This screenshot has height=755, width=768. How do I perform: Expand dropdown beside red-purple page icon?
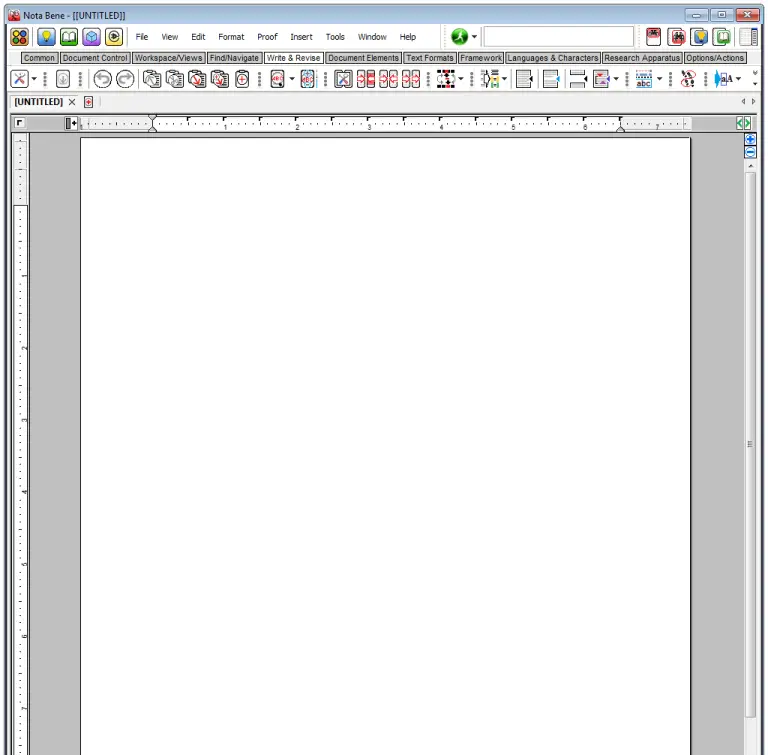pyautogui.click(x=616, y=78)
